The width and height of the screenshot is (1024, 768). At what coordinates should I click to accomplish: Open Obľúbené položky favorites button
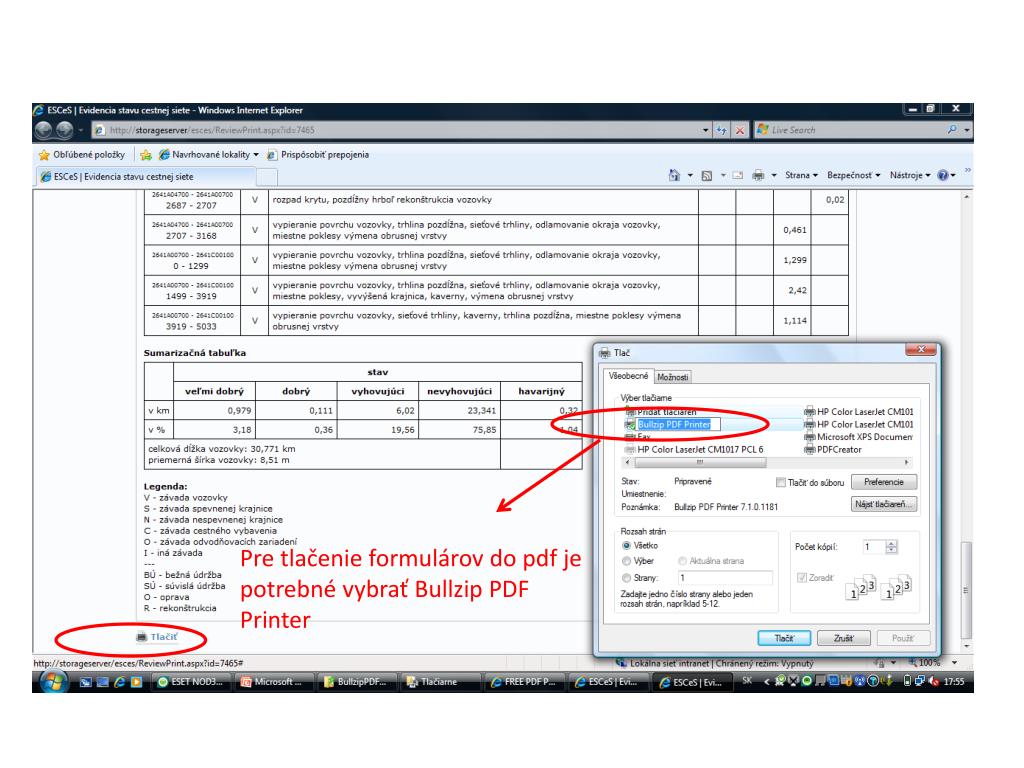[82, 155]
